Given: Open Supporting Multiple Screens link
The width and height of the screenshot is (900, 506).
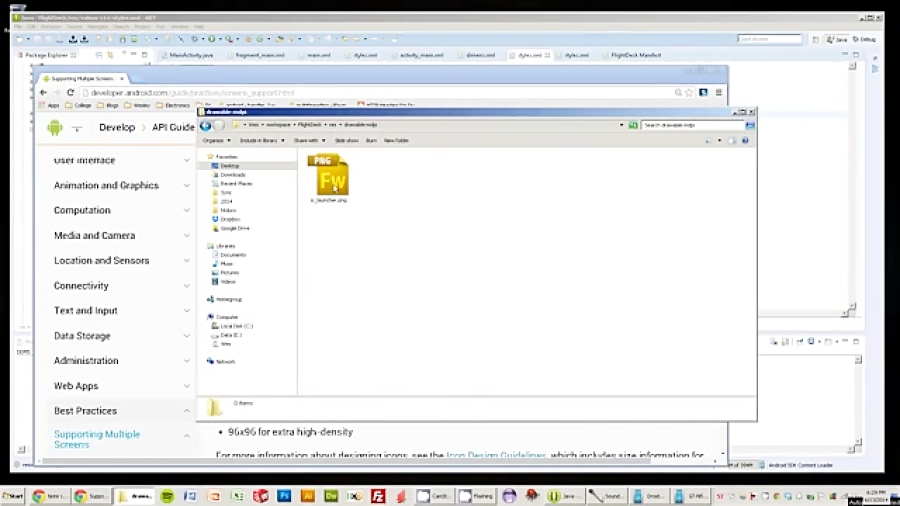Looking at the screenshot, I should pyautogui.click(x=97, y=439).
